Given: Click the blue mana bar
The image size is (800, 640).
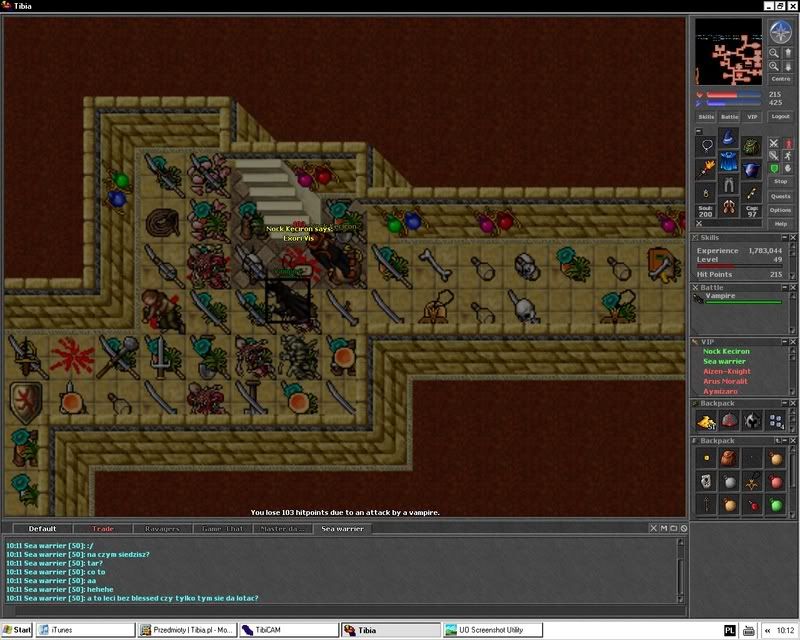Looking at the screenshot, I should [734, 103].
